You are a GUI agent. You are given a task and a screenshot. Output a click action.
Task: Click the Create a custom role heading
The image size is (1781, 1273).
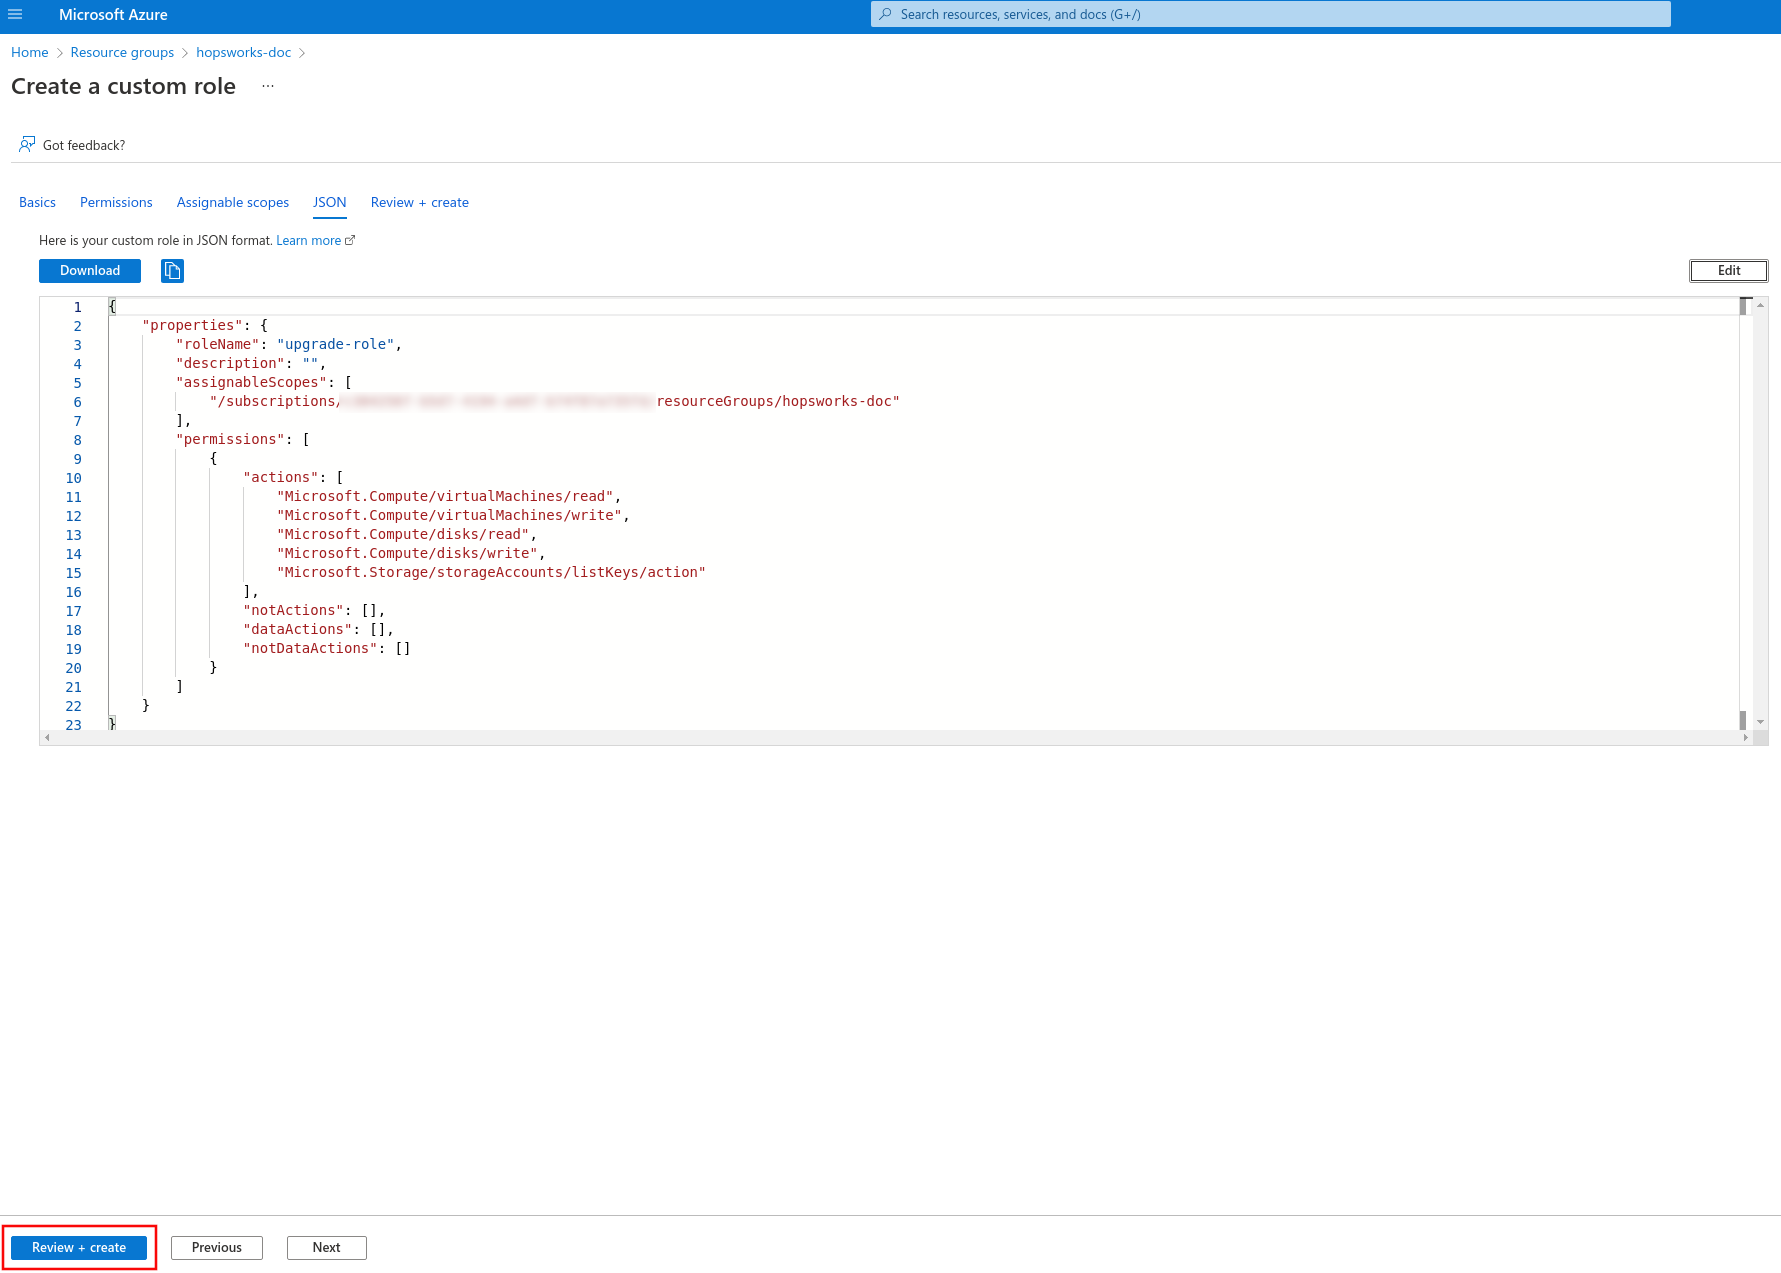click(124, 87)
